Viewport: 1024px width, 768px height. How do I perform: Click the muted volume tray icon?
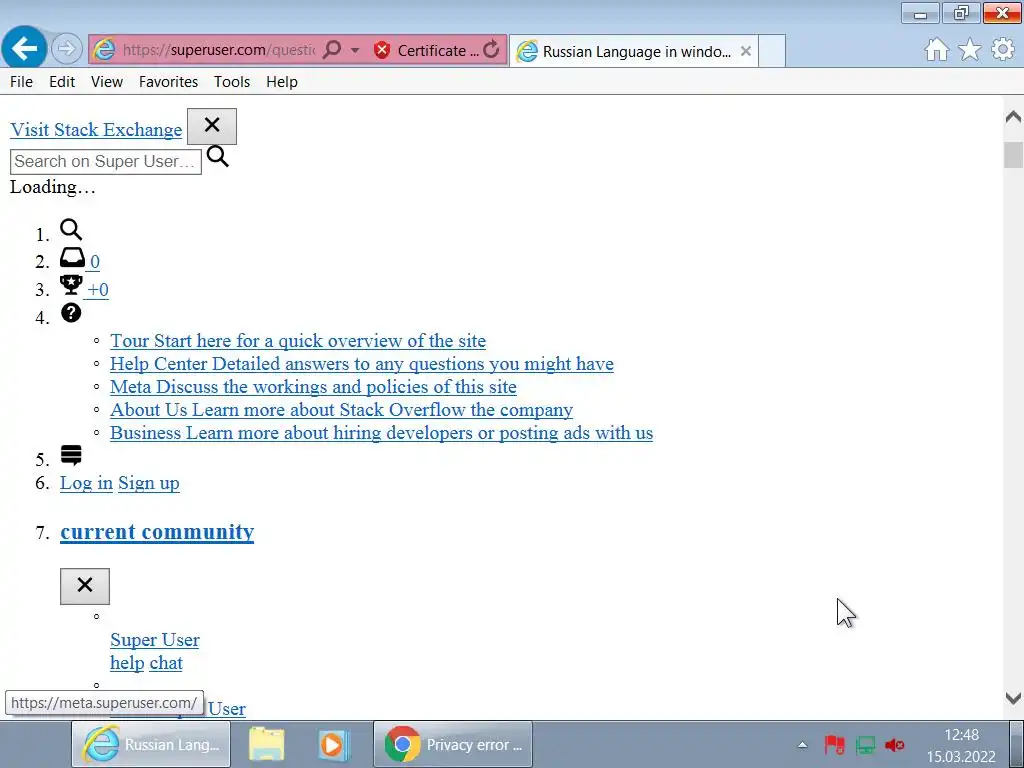coord(895,744)
